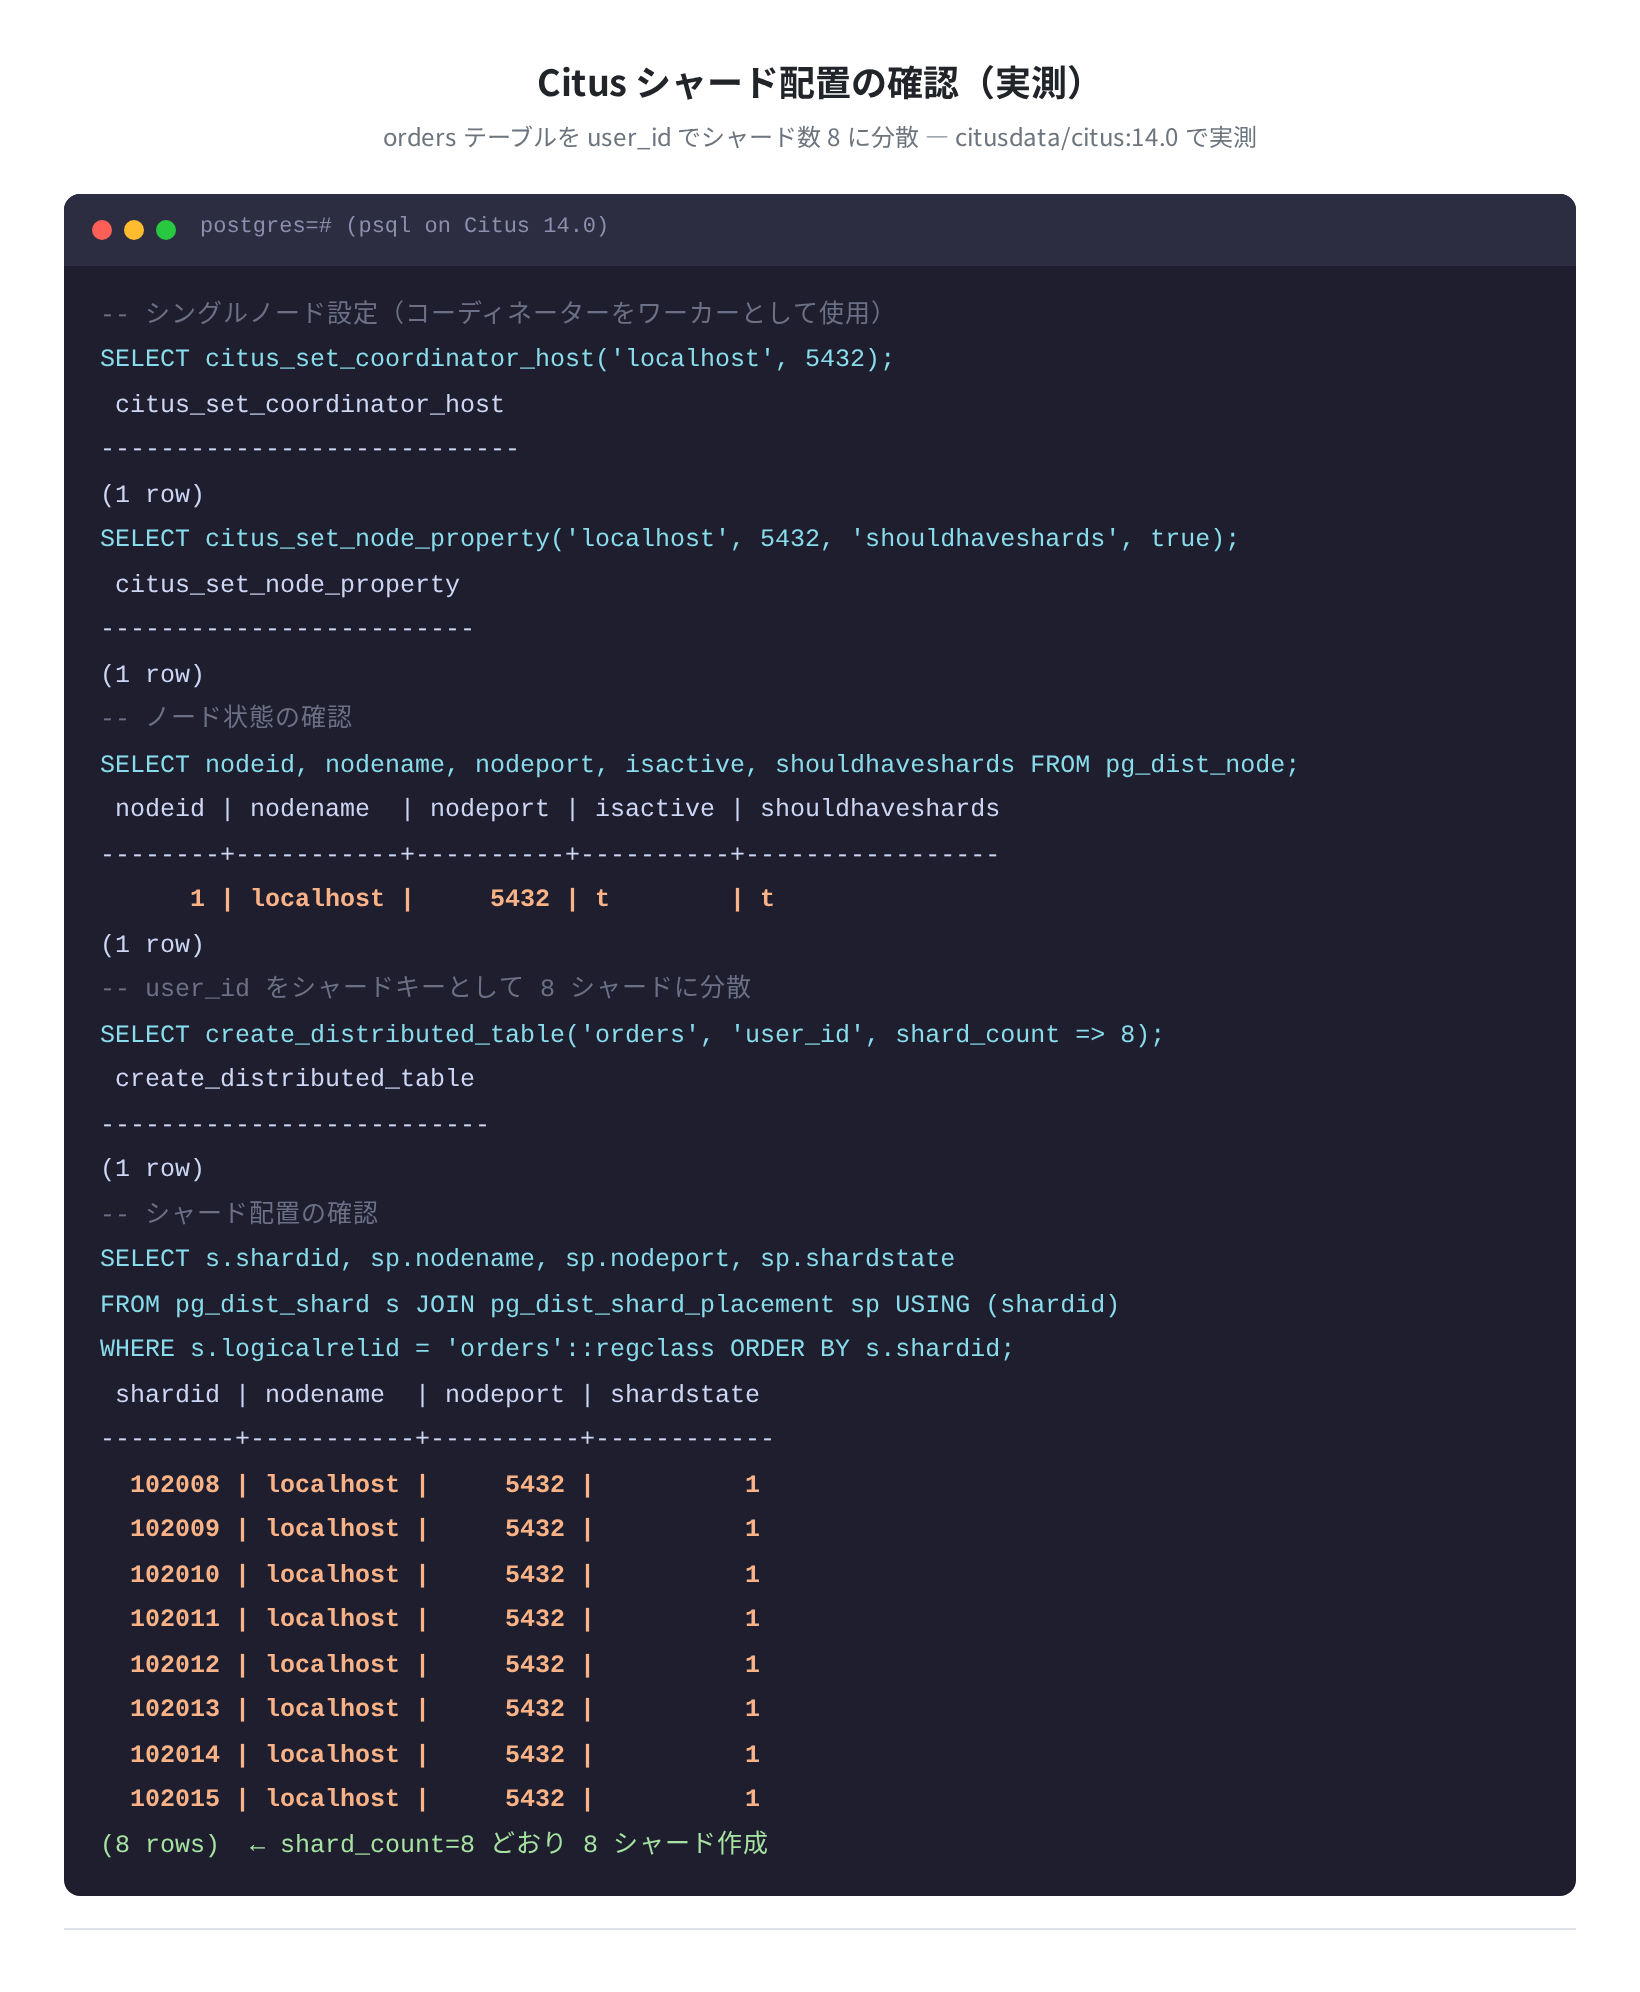Click the row for shardid 102012
1640x1992 pixels.
coord(445,1665)
